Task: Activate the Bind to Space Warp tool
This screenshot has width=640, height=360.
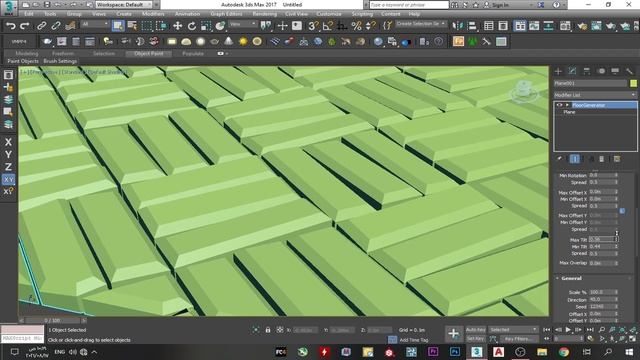Action: [70, 26]
